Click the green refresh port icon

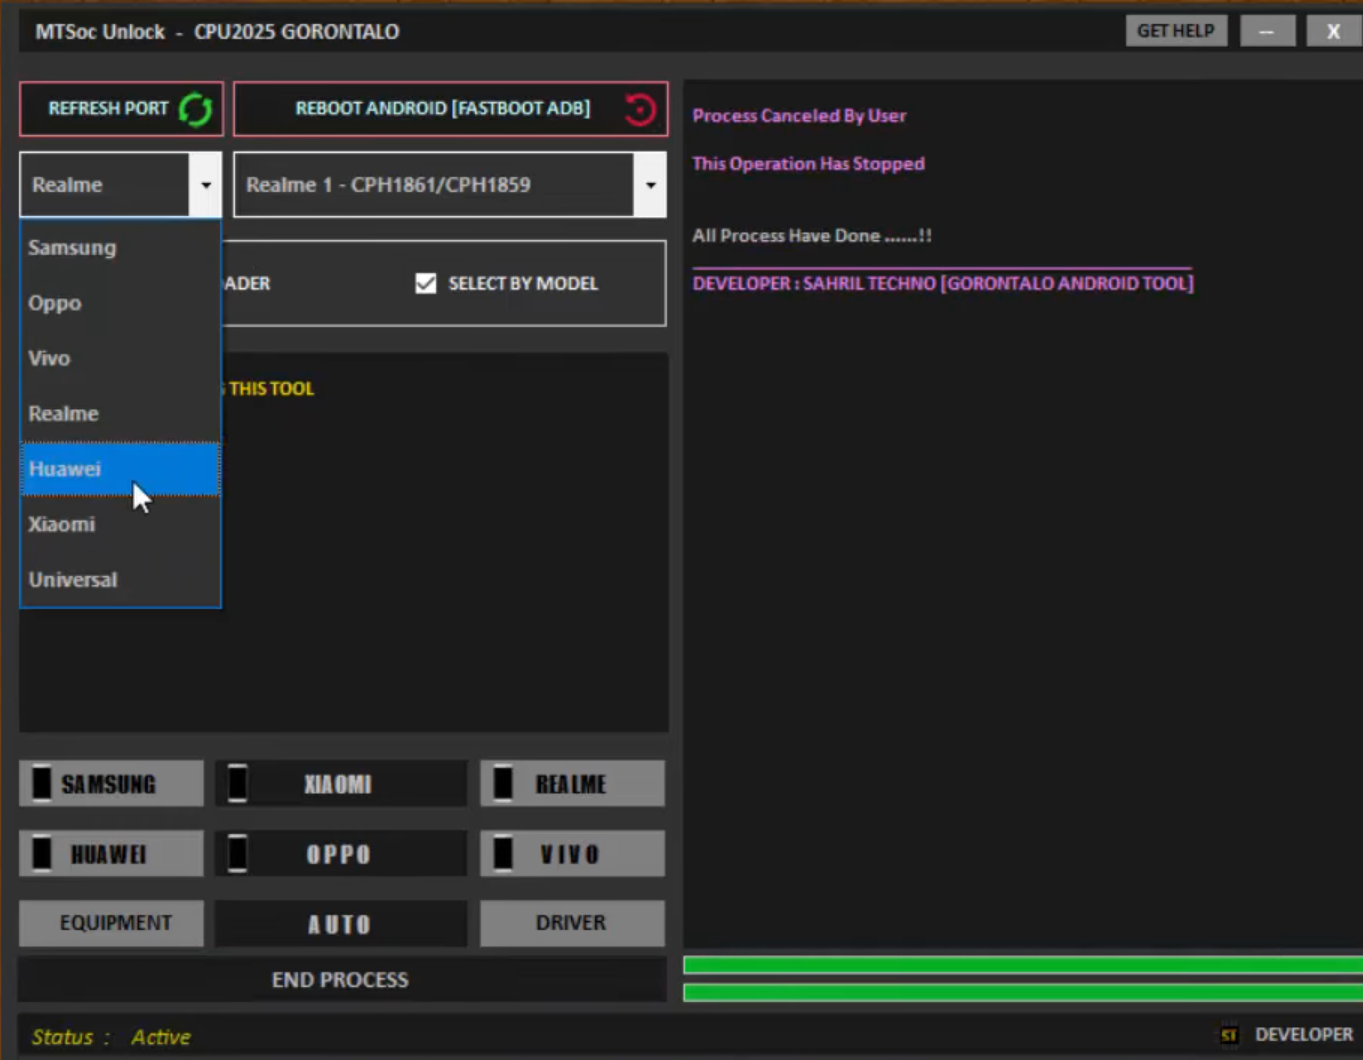click(x=195, y=109)
